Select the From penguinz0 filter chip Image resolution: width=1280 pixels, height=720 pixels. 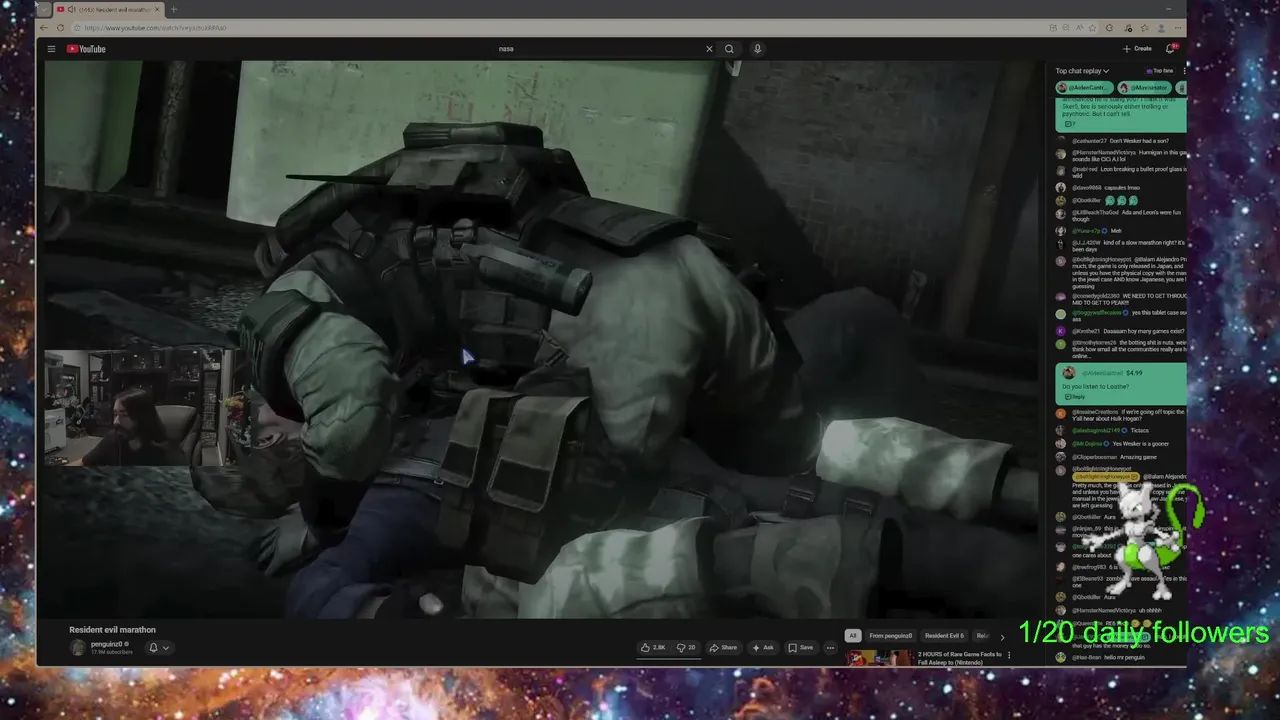(890, 636)
